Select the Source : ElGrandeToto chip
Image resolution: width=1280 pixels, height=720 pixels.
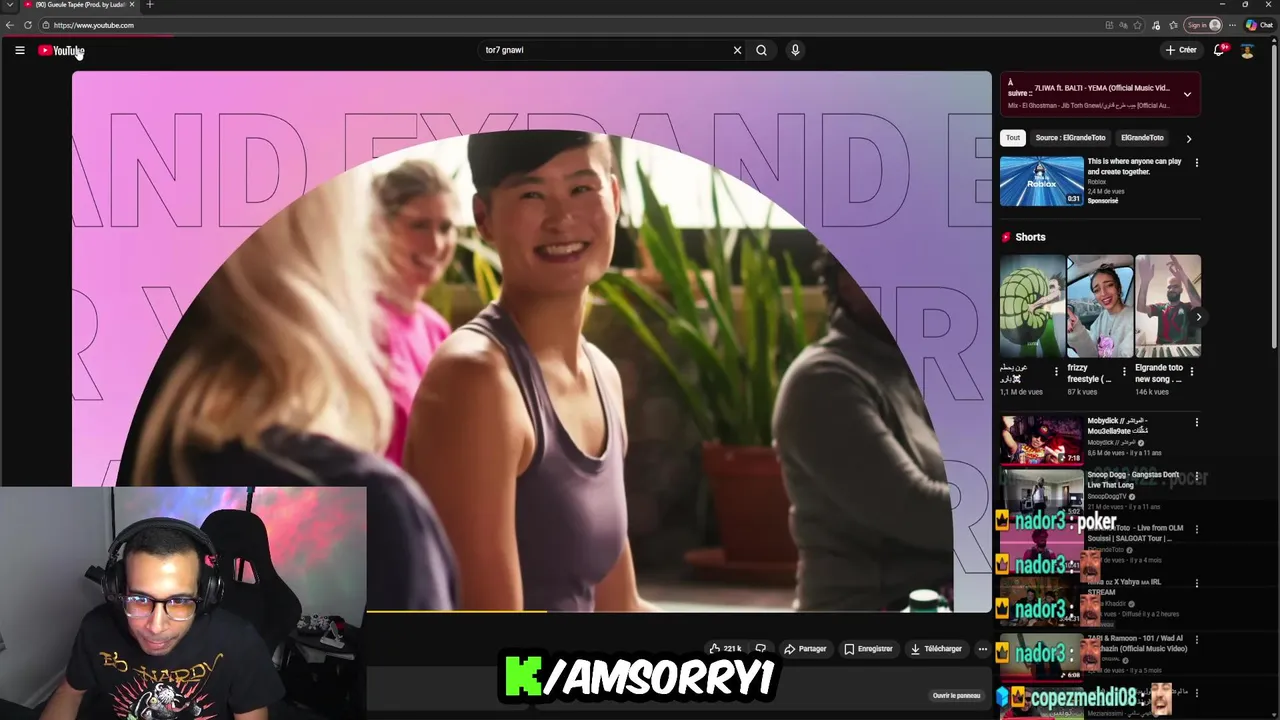tap(1071, 138)
